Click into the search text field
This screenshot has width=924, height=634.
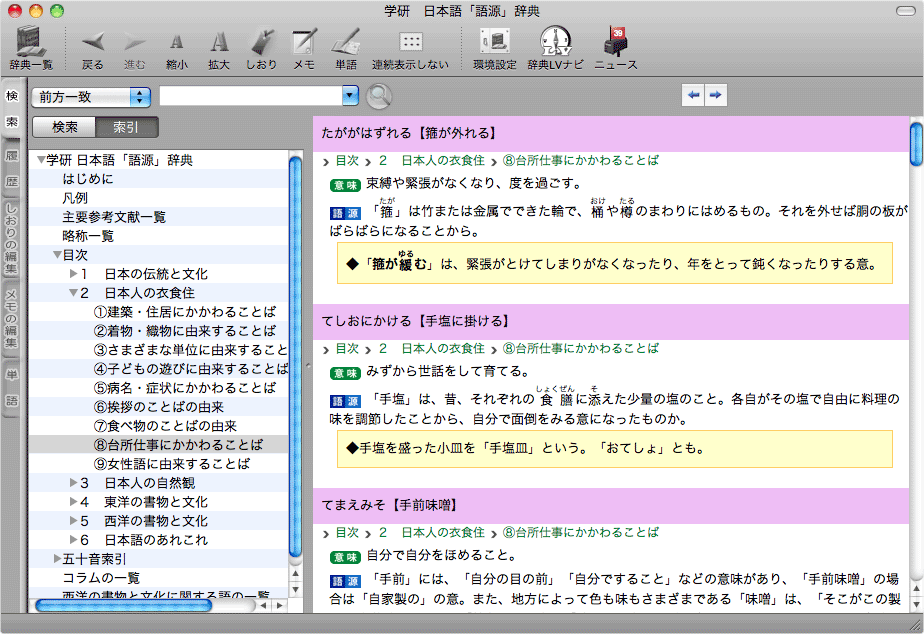[x=251, y=95]
